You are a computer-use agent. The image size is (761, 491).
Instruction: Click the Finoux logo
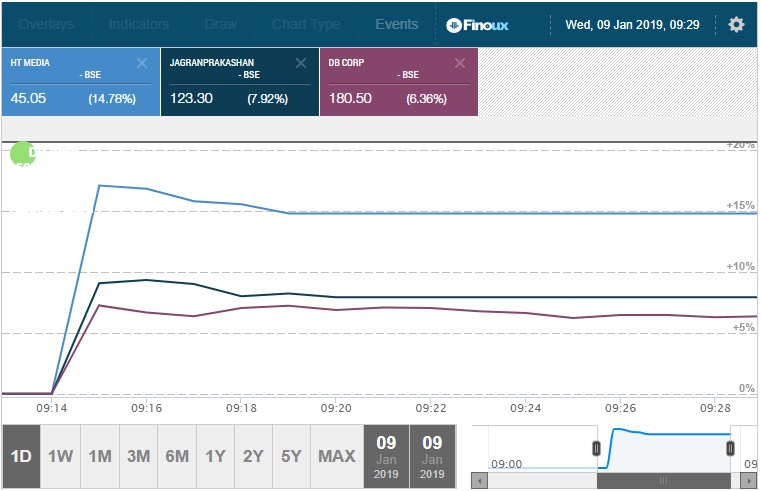[x=477, y=25]
